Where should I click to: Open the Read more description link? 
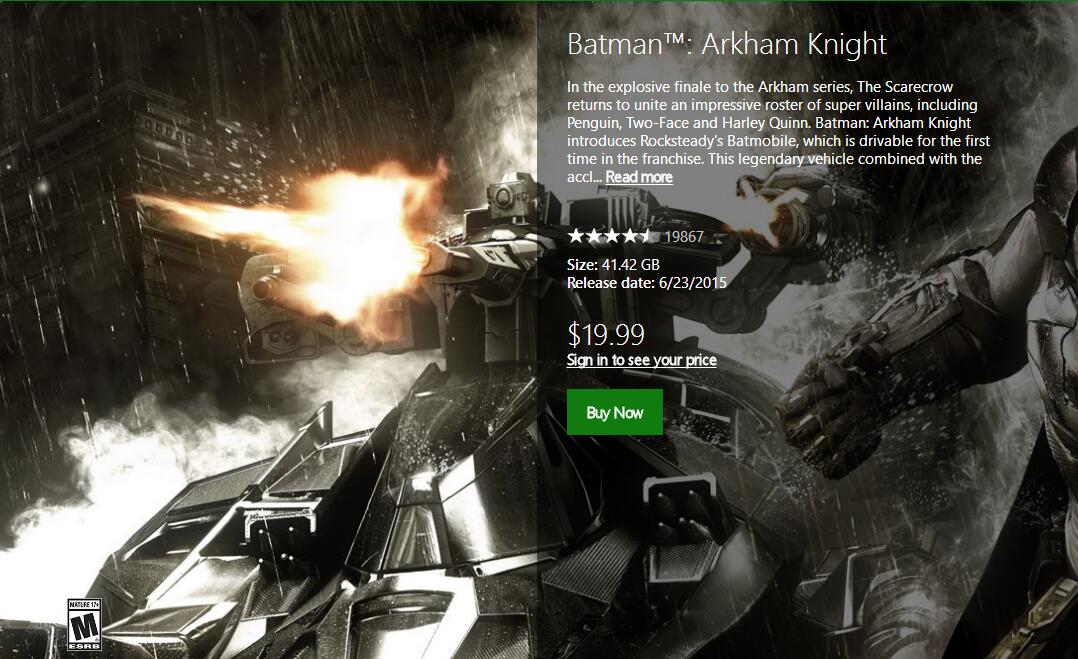[x=639, y=177]
